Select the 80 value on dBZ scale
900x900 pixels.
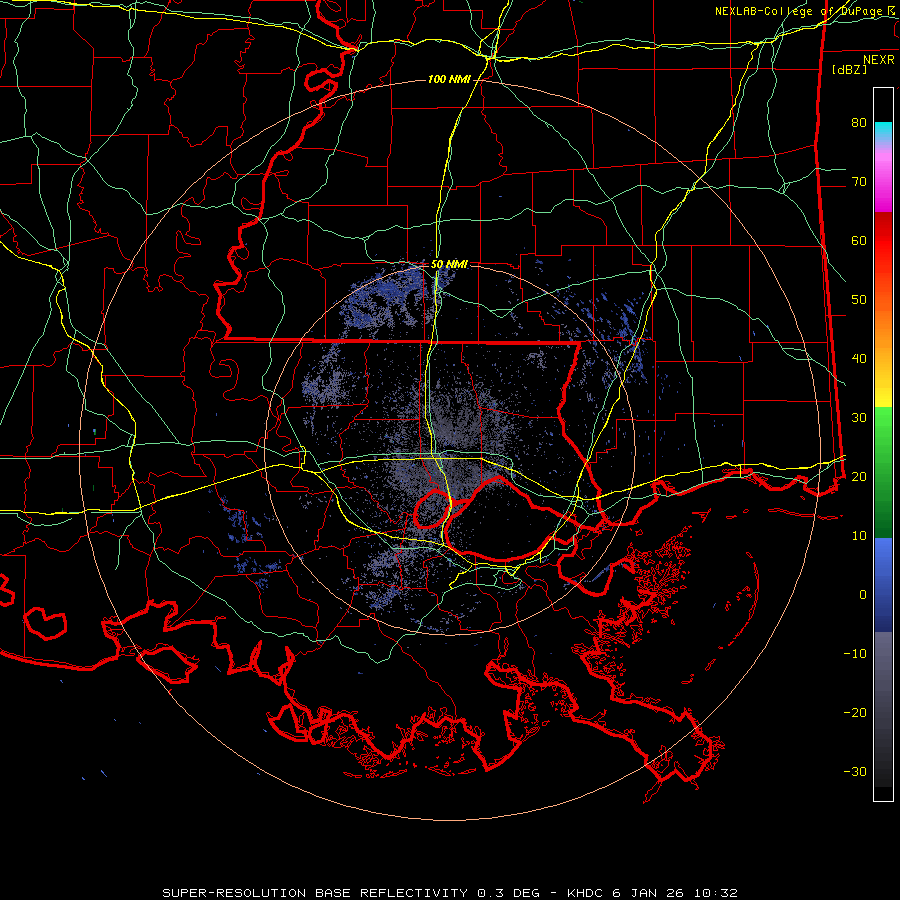point(859,122)
